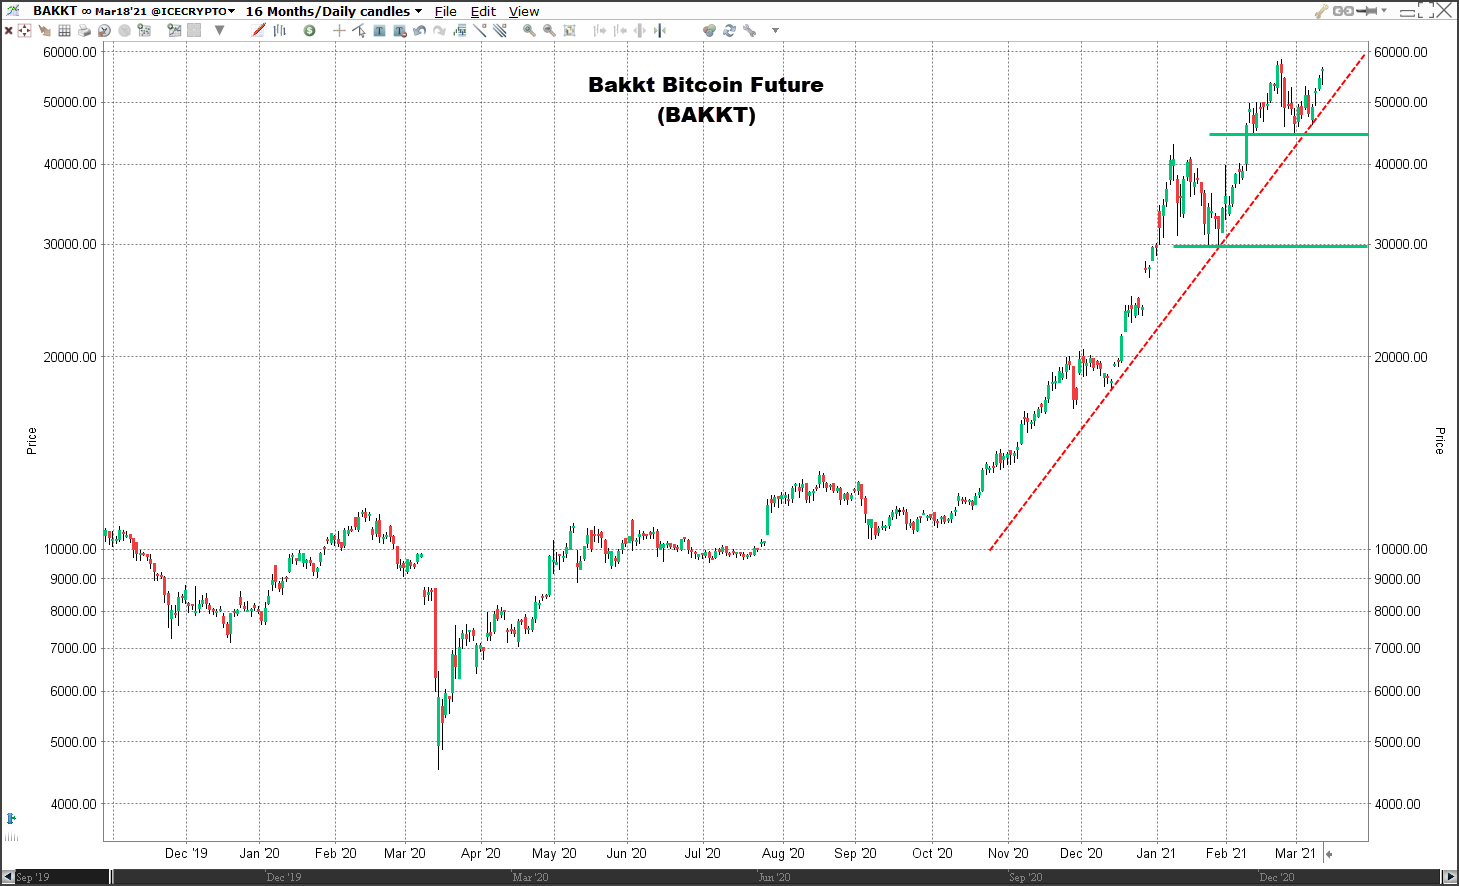
Task: Open the BAKKT symbol selector dropdown
Action: [x=133, y=11]
